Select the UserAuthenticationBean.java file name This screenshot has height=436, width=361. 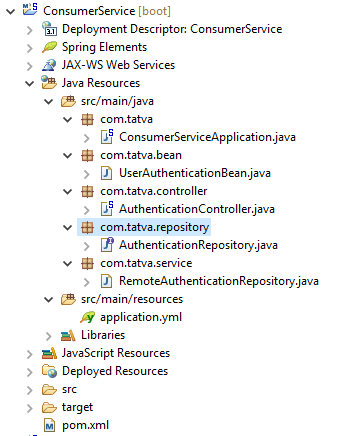coord(195,173)
